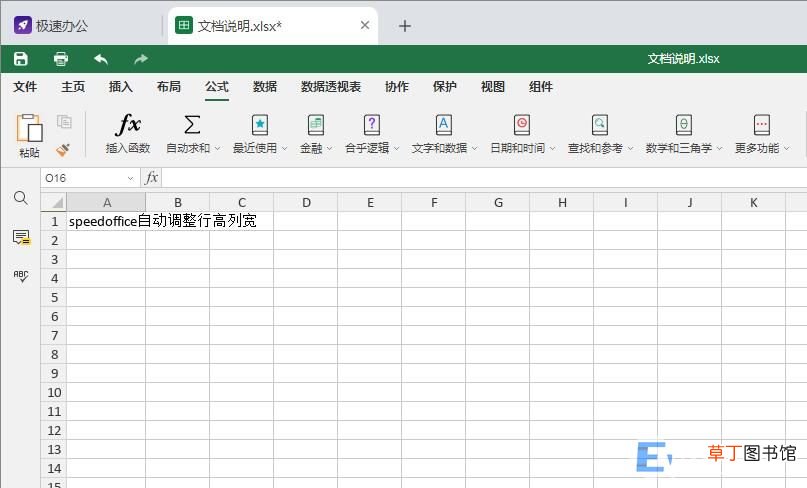Switch to the 布局 tab
The image size is (807, 488).
[169, 87]
